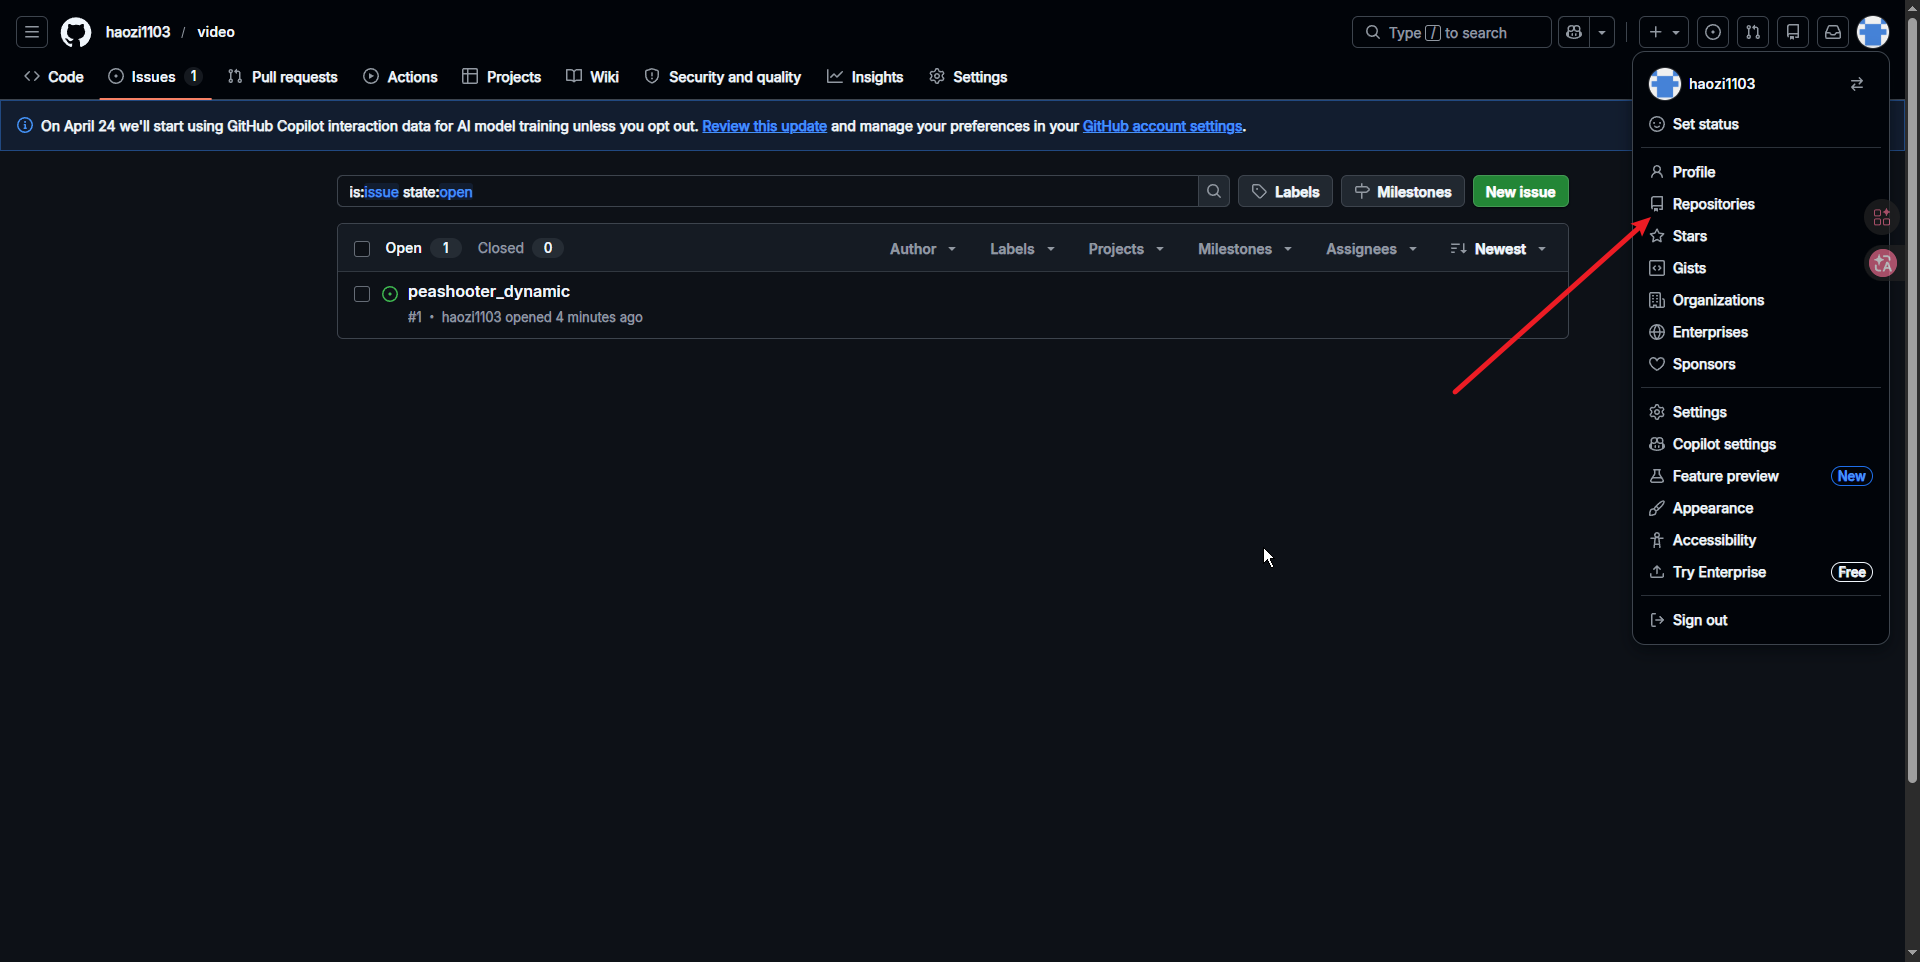
Task: Open the Newest sort dropdown
Action: pyautogui.click(x=1498, y=249)
